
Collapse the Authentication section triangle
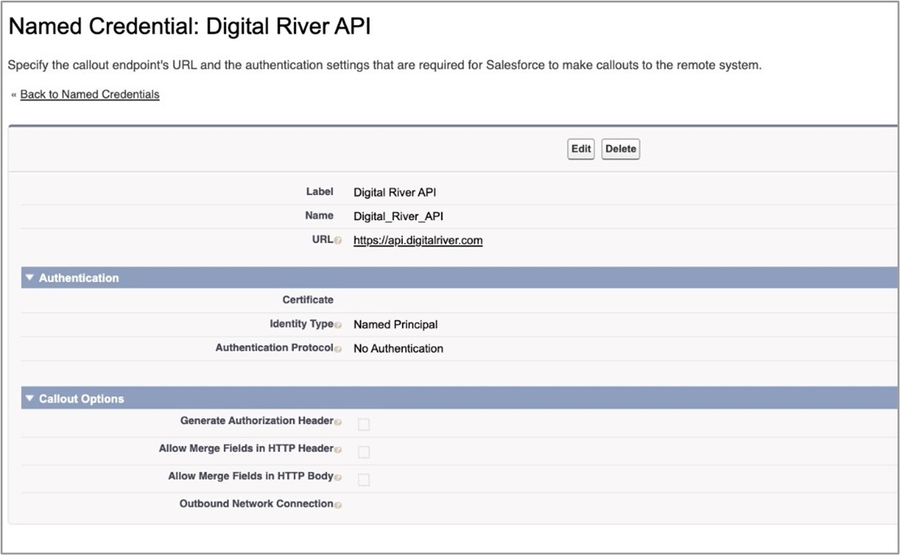click(30, 278)
